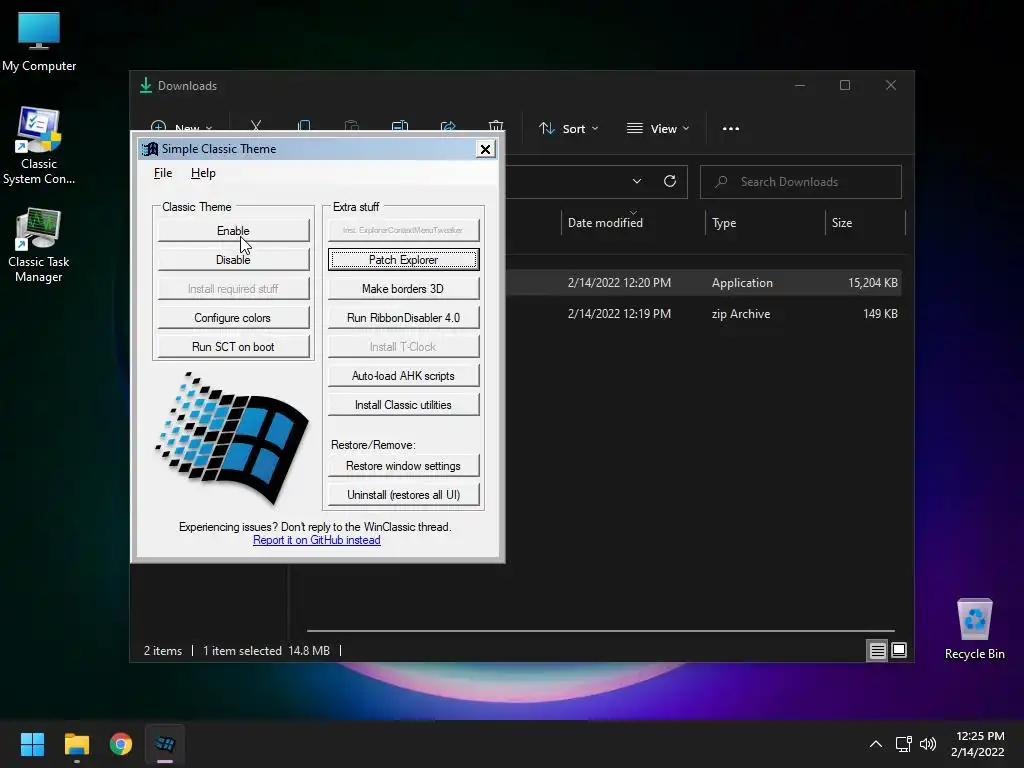
Task: Select the zip Archive file row
Action: [x=704, y=313]
